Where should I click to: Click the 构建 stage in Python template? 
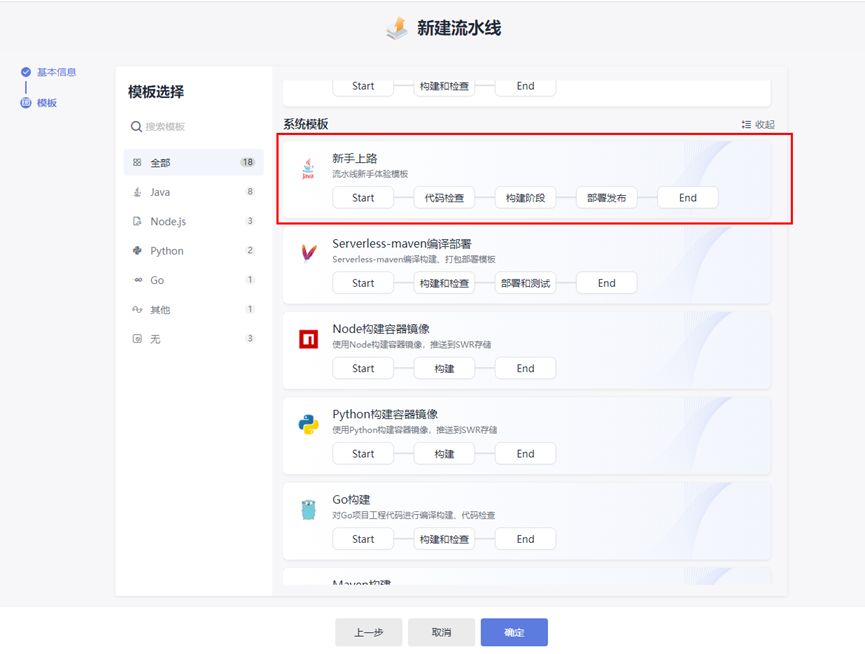(444, 454)
